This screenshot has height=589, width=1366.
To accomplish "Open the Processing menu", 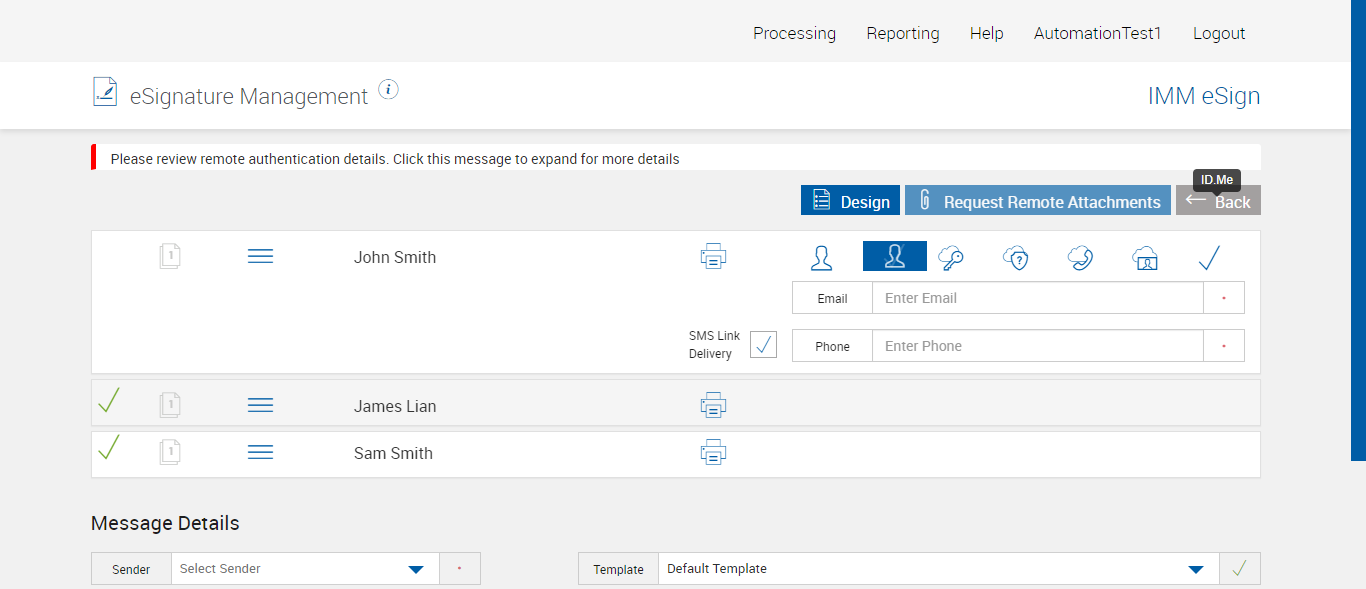I will click(794, 33).
